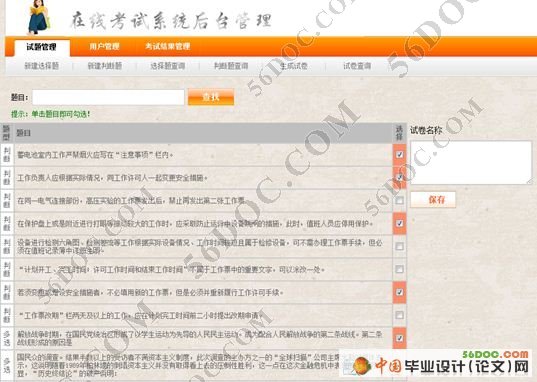Switch to 用户管理 tab
Image resolution: width=537 pixels, height=382 pixels.
pos(104,46)
